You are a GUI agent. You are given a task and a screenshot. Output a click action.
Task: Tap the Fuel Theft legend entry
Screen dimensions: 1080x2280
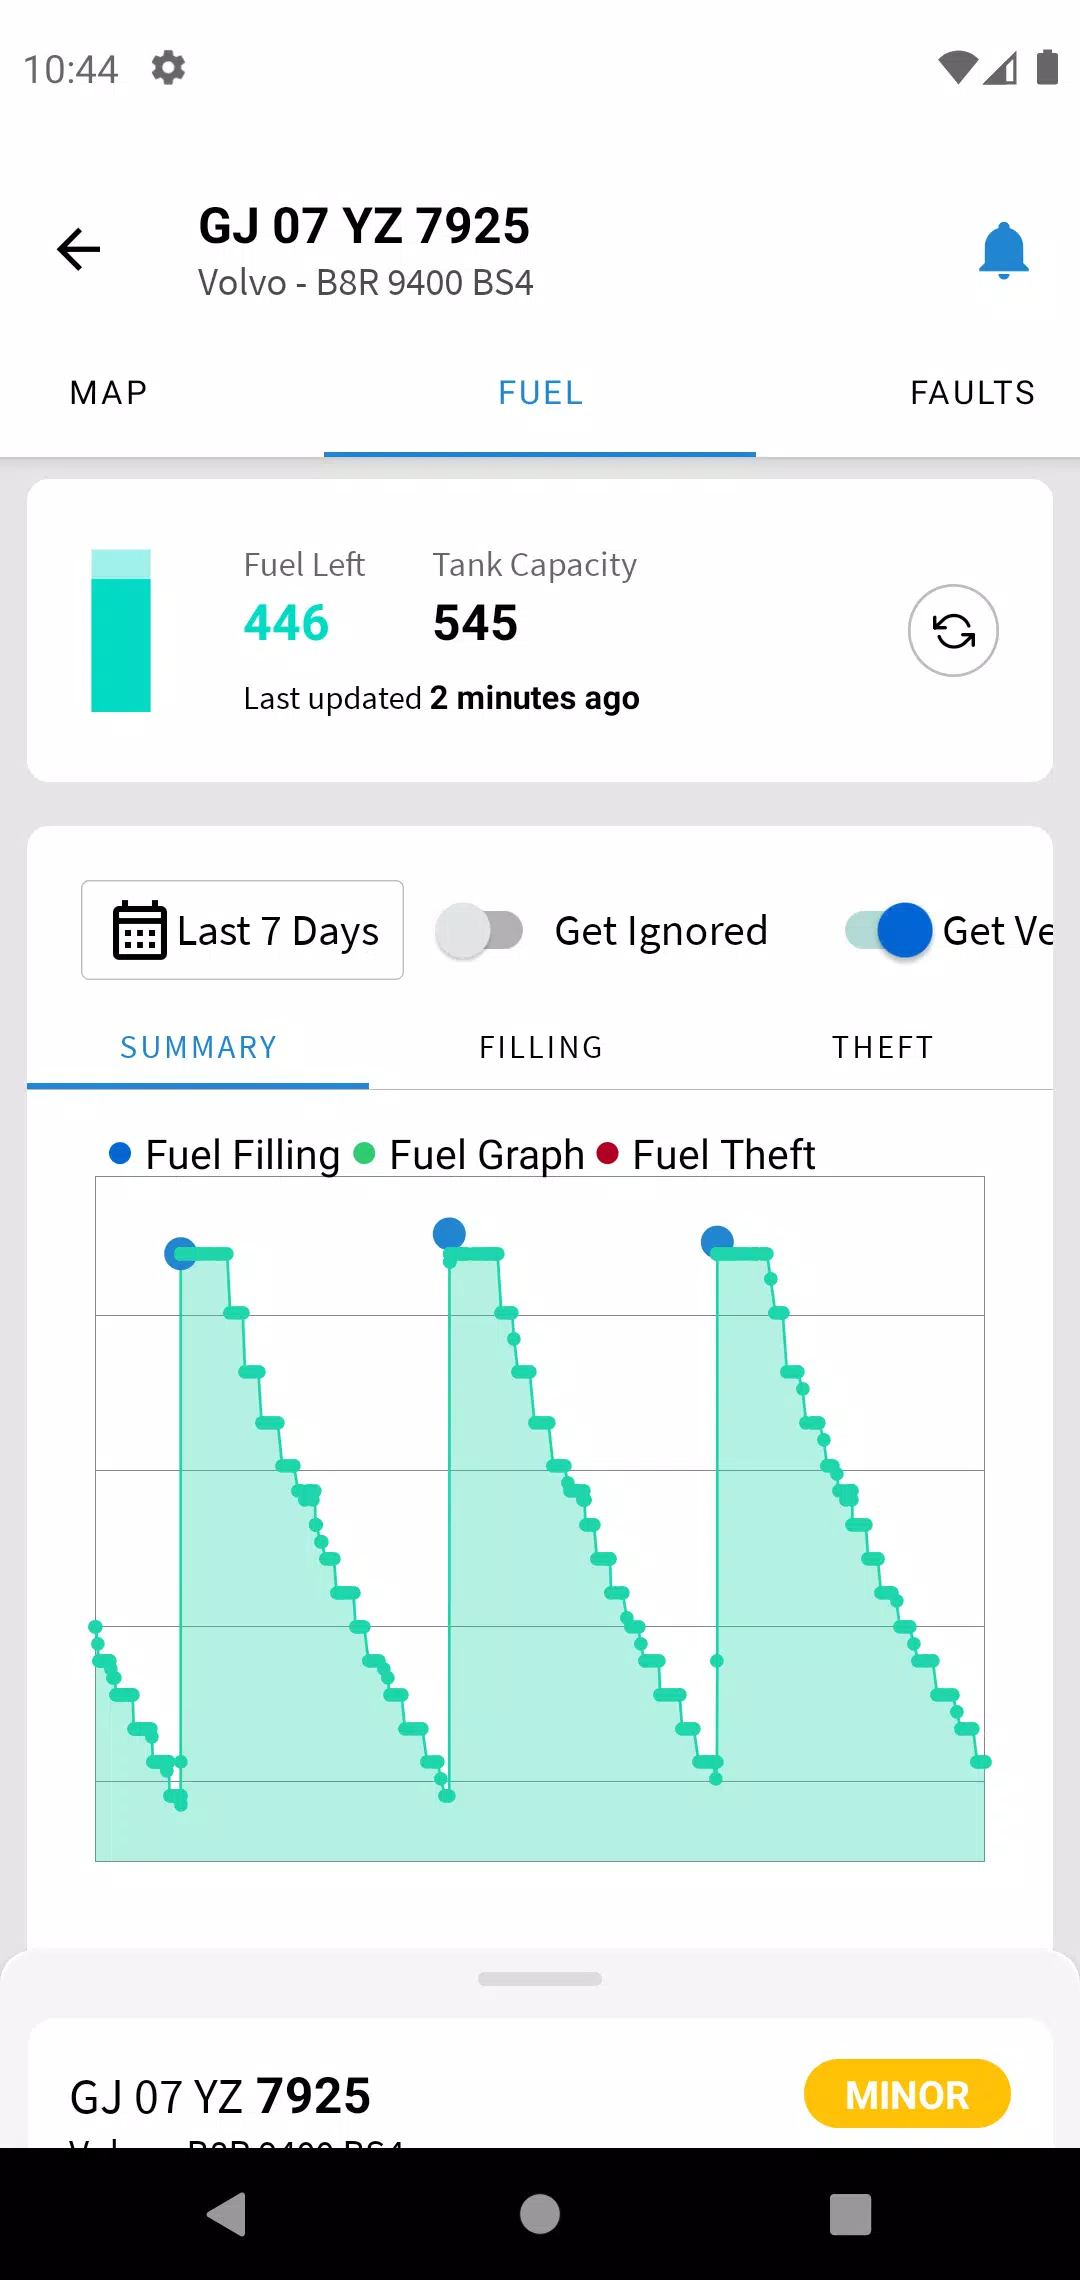[707, 1155]
